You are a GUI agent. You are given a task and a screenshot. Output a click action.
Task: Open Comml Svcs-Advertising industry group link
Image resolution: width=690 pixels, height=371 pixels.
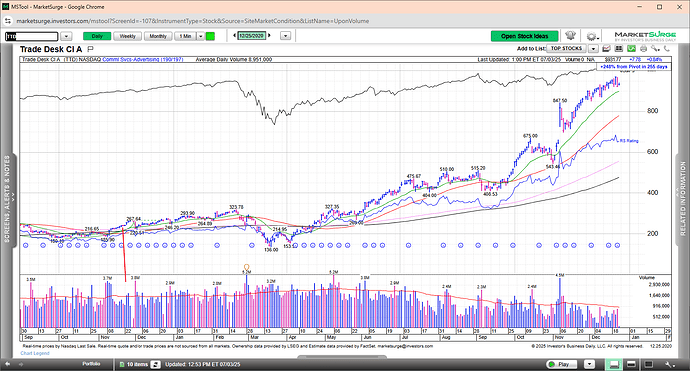coord(143,59)
